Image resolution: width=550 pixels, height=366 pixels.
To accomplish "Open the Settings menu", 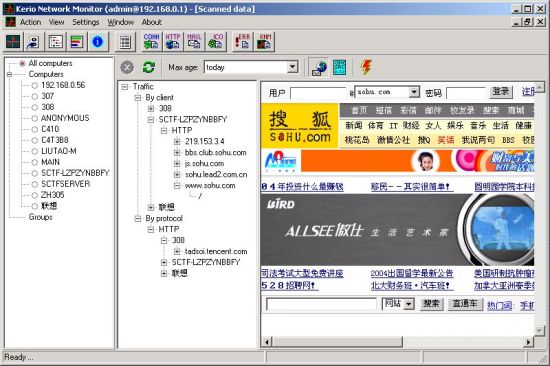I will 86,22.
